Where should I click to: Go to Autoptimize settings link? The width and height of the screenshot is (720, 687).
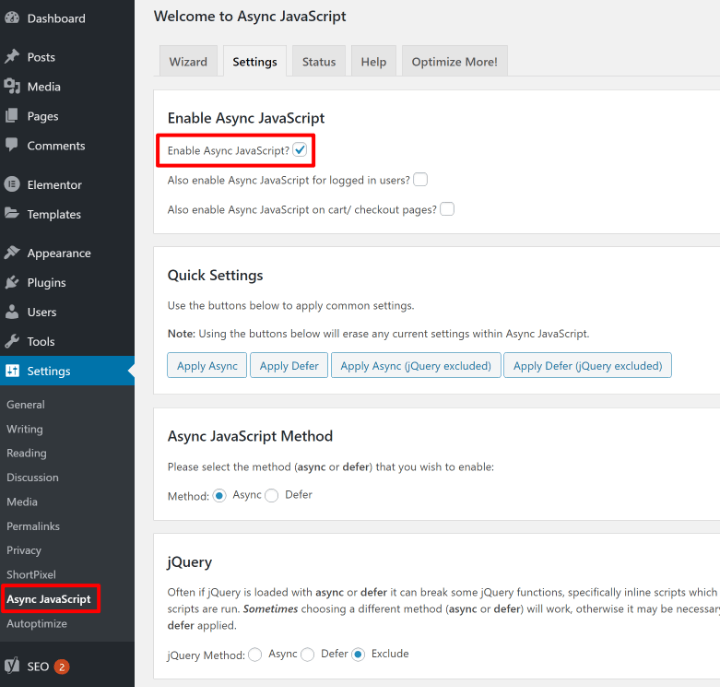click(x=36, y=623)
